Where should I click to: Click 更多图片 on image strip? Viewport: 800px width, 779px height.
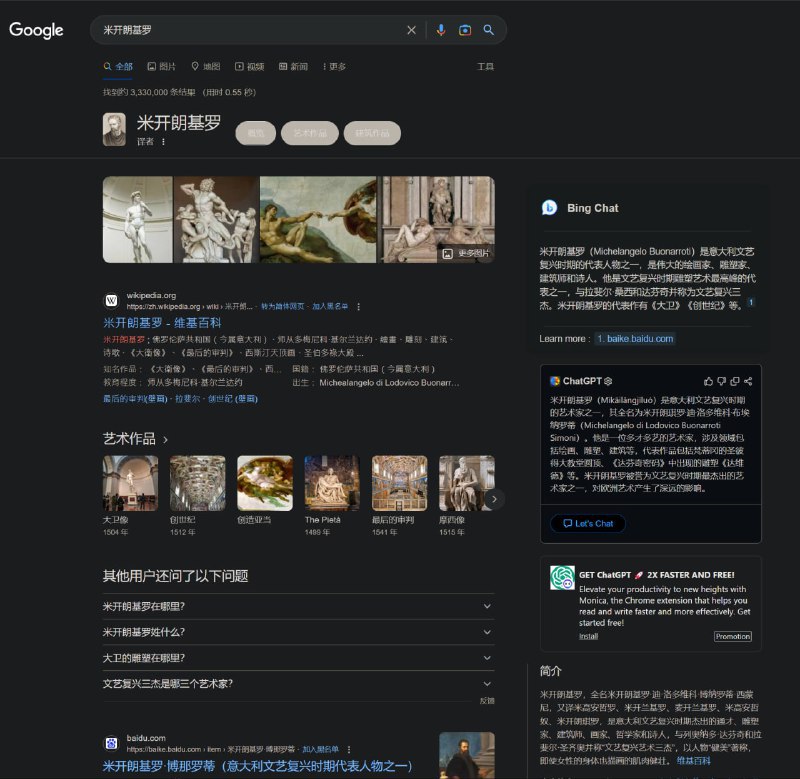[466, 254]
